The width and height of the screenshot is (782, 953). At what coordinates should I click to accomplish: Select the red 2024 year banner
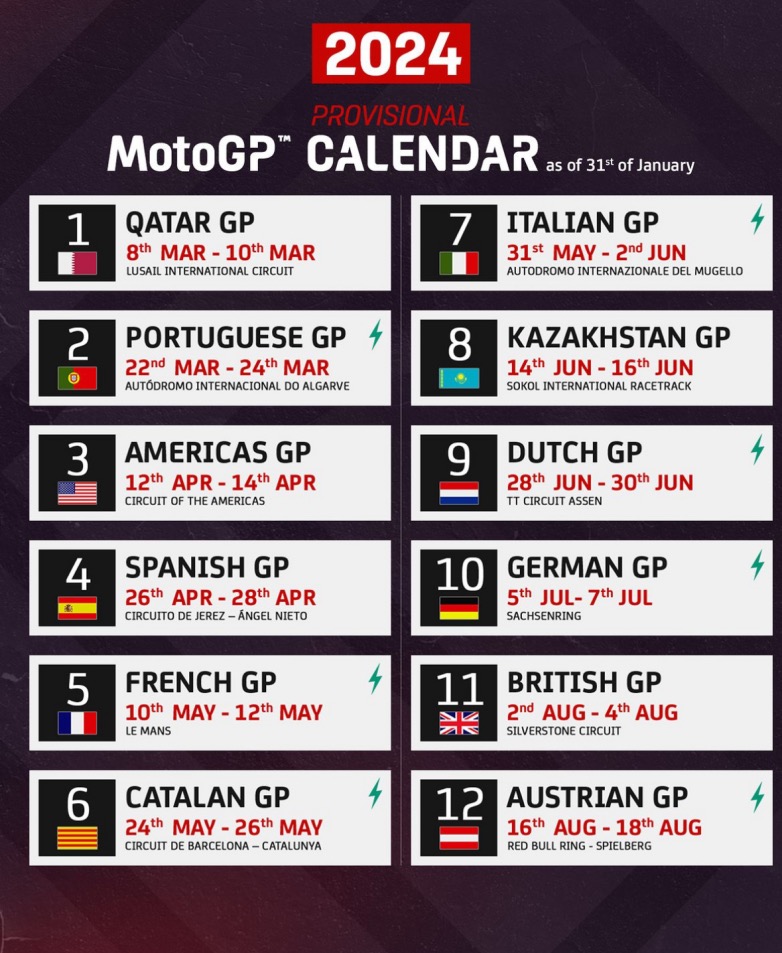pos(391,53)
